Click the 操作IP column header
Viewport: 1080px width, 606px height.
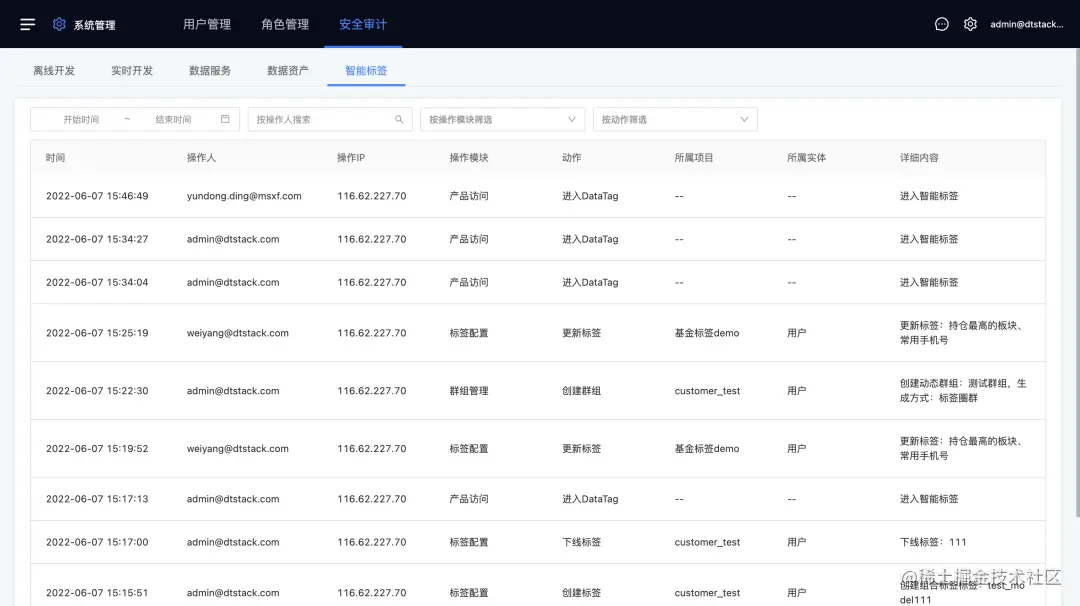351,158
